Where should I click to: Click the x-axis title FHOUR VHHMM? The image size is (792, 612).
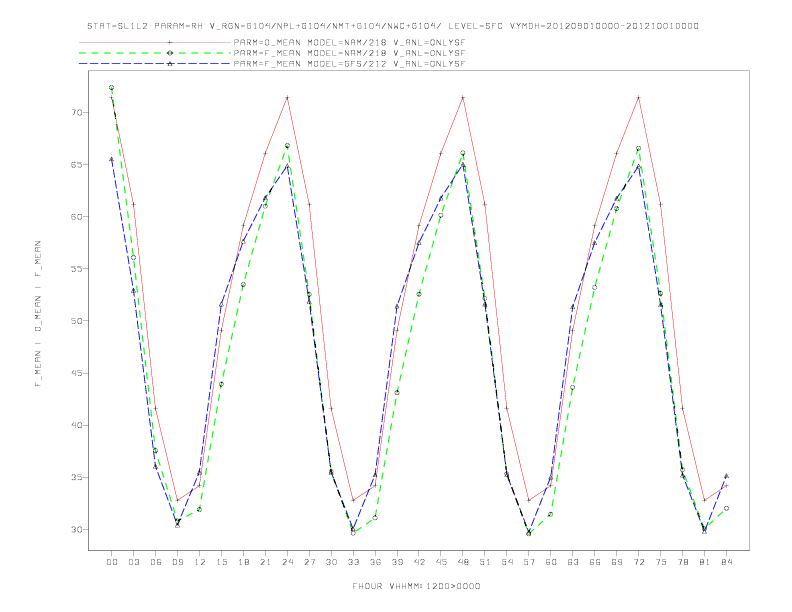pos(416,586)
